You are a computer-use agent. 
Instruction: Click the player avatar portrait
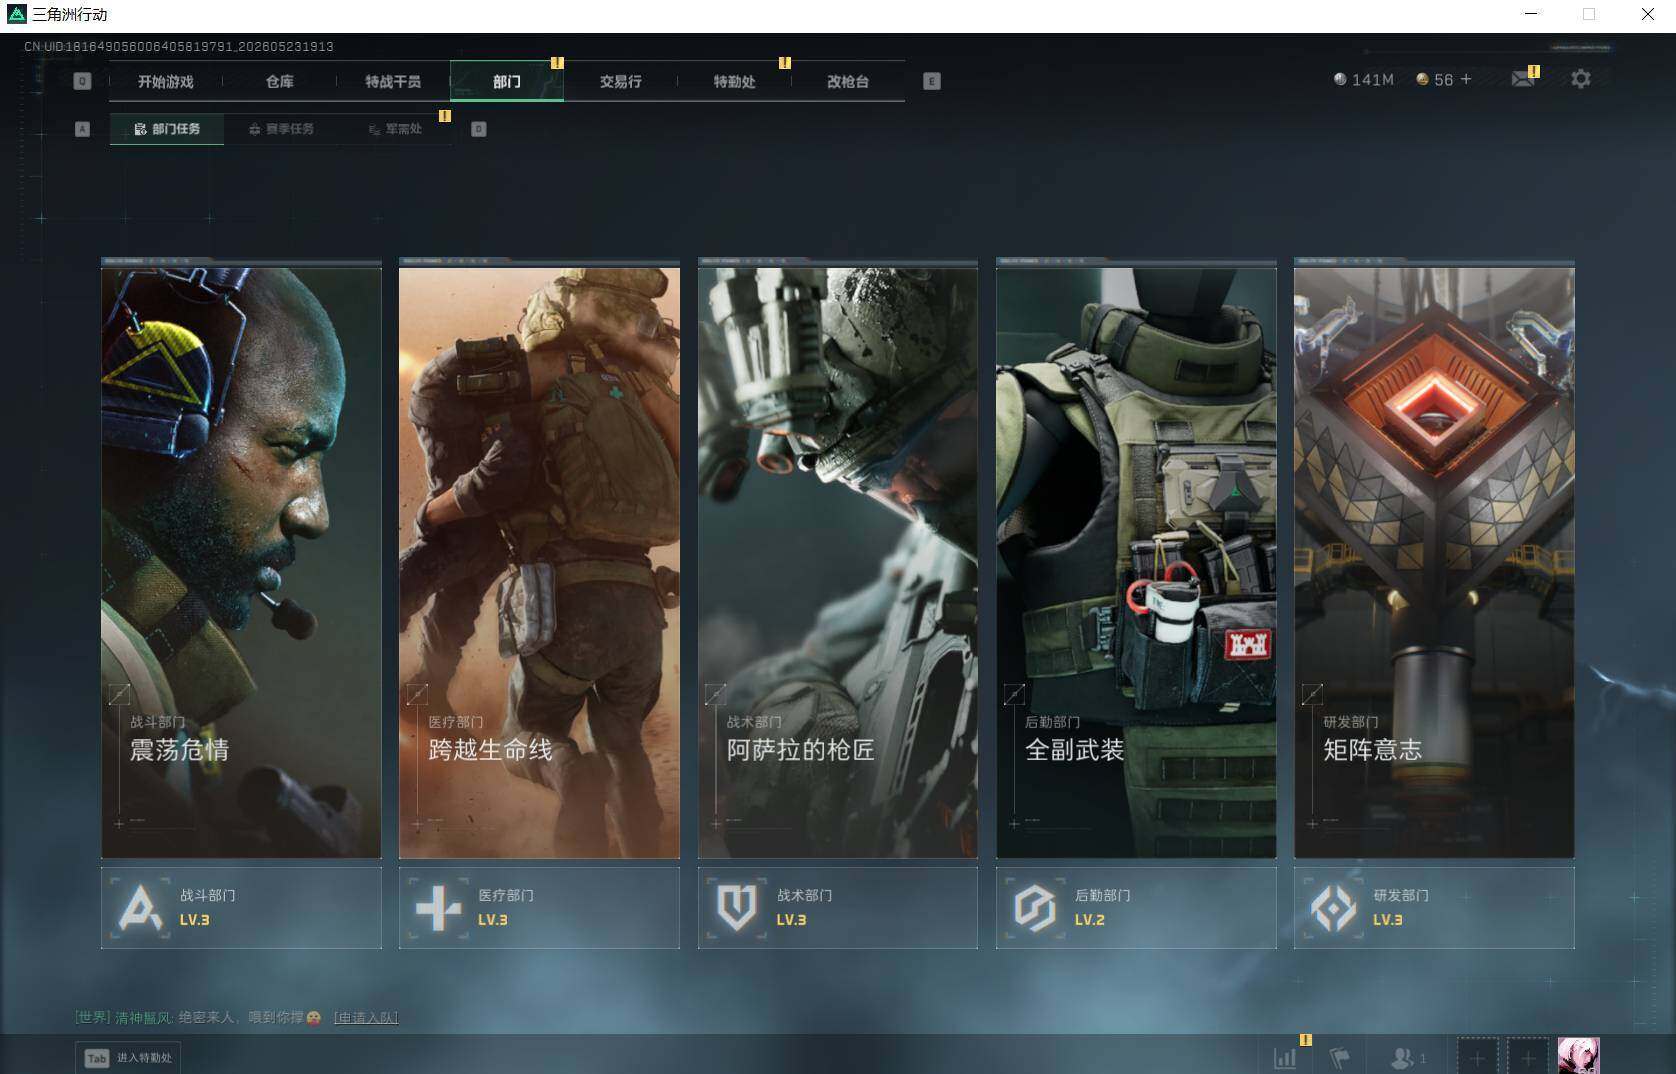coord(1579,1056)
